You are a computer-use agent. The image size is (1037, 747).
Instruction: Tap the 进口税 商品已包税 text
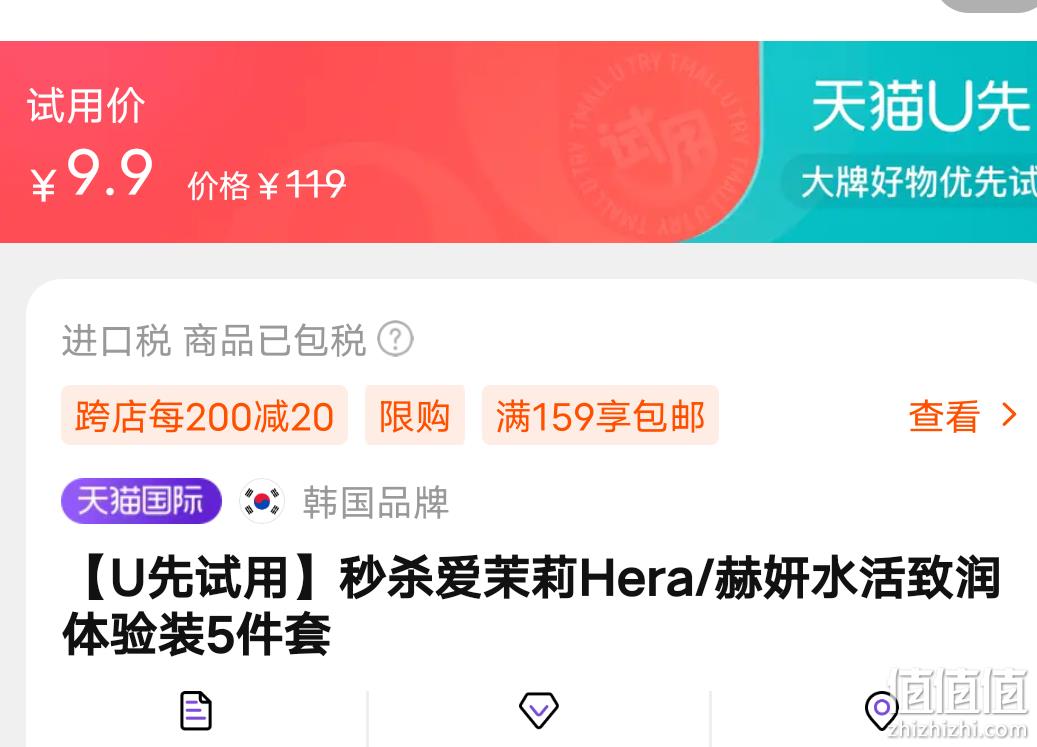[x=214, y=340]
